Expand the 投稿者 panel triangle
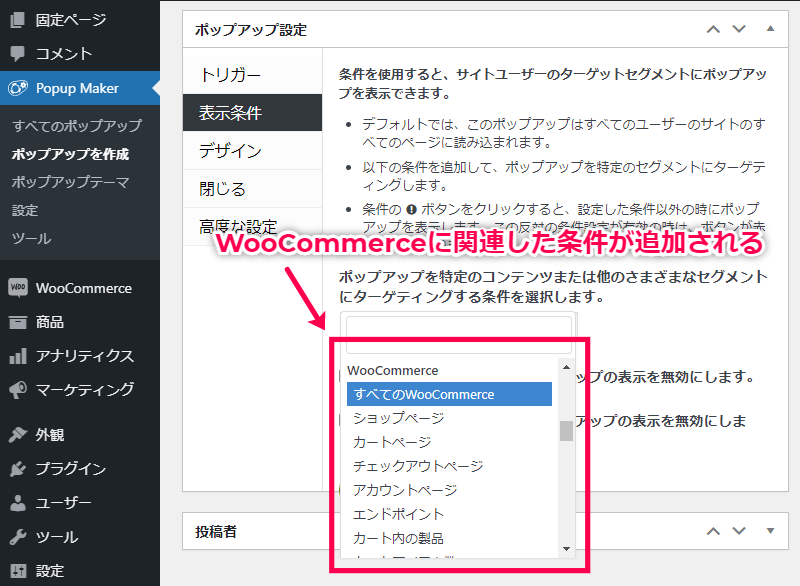The width and height of the screenshot is (800, 586). 770,531
